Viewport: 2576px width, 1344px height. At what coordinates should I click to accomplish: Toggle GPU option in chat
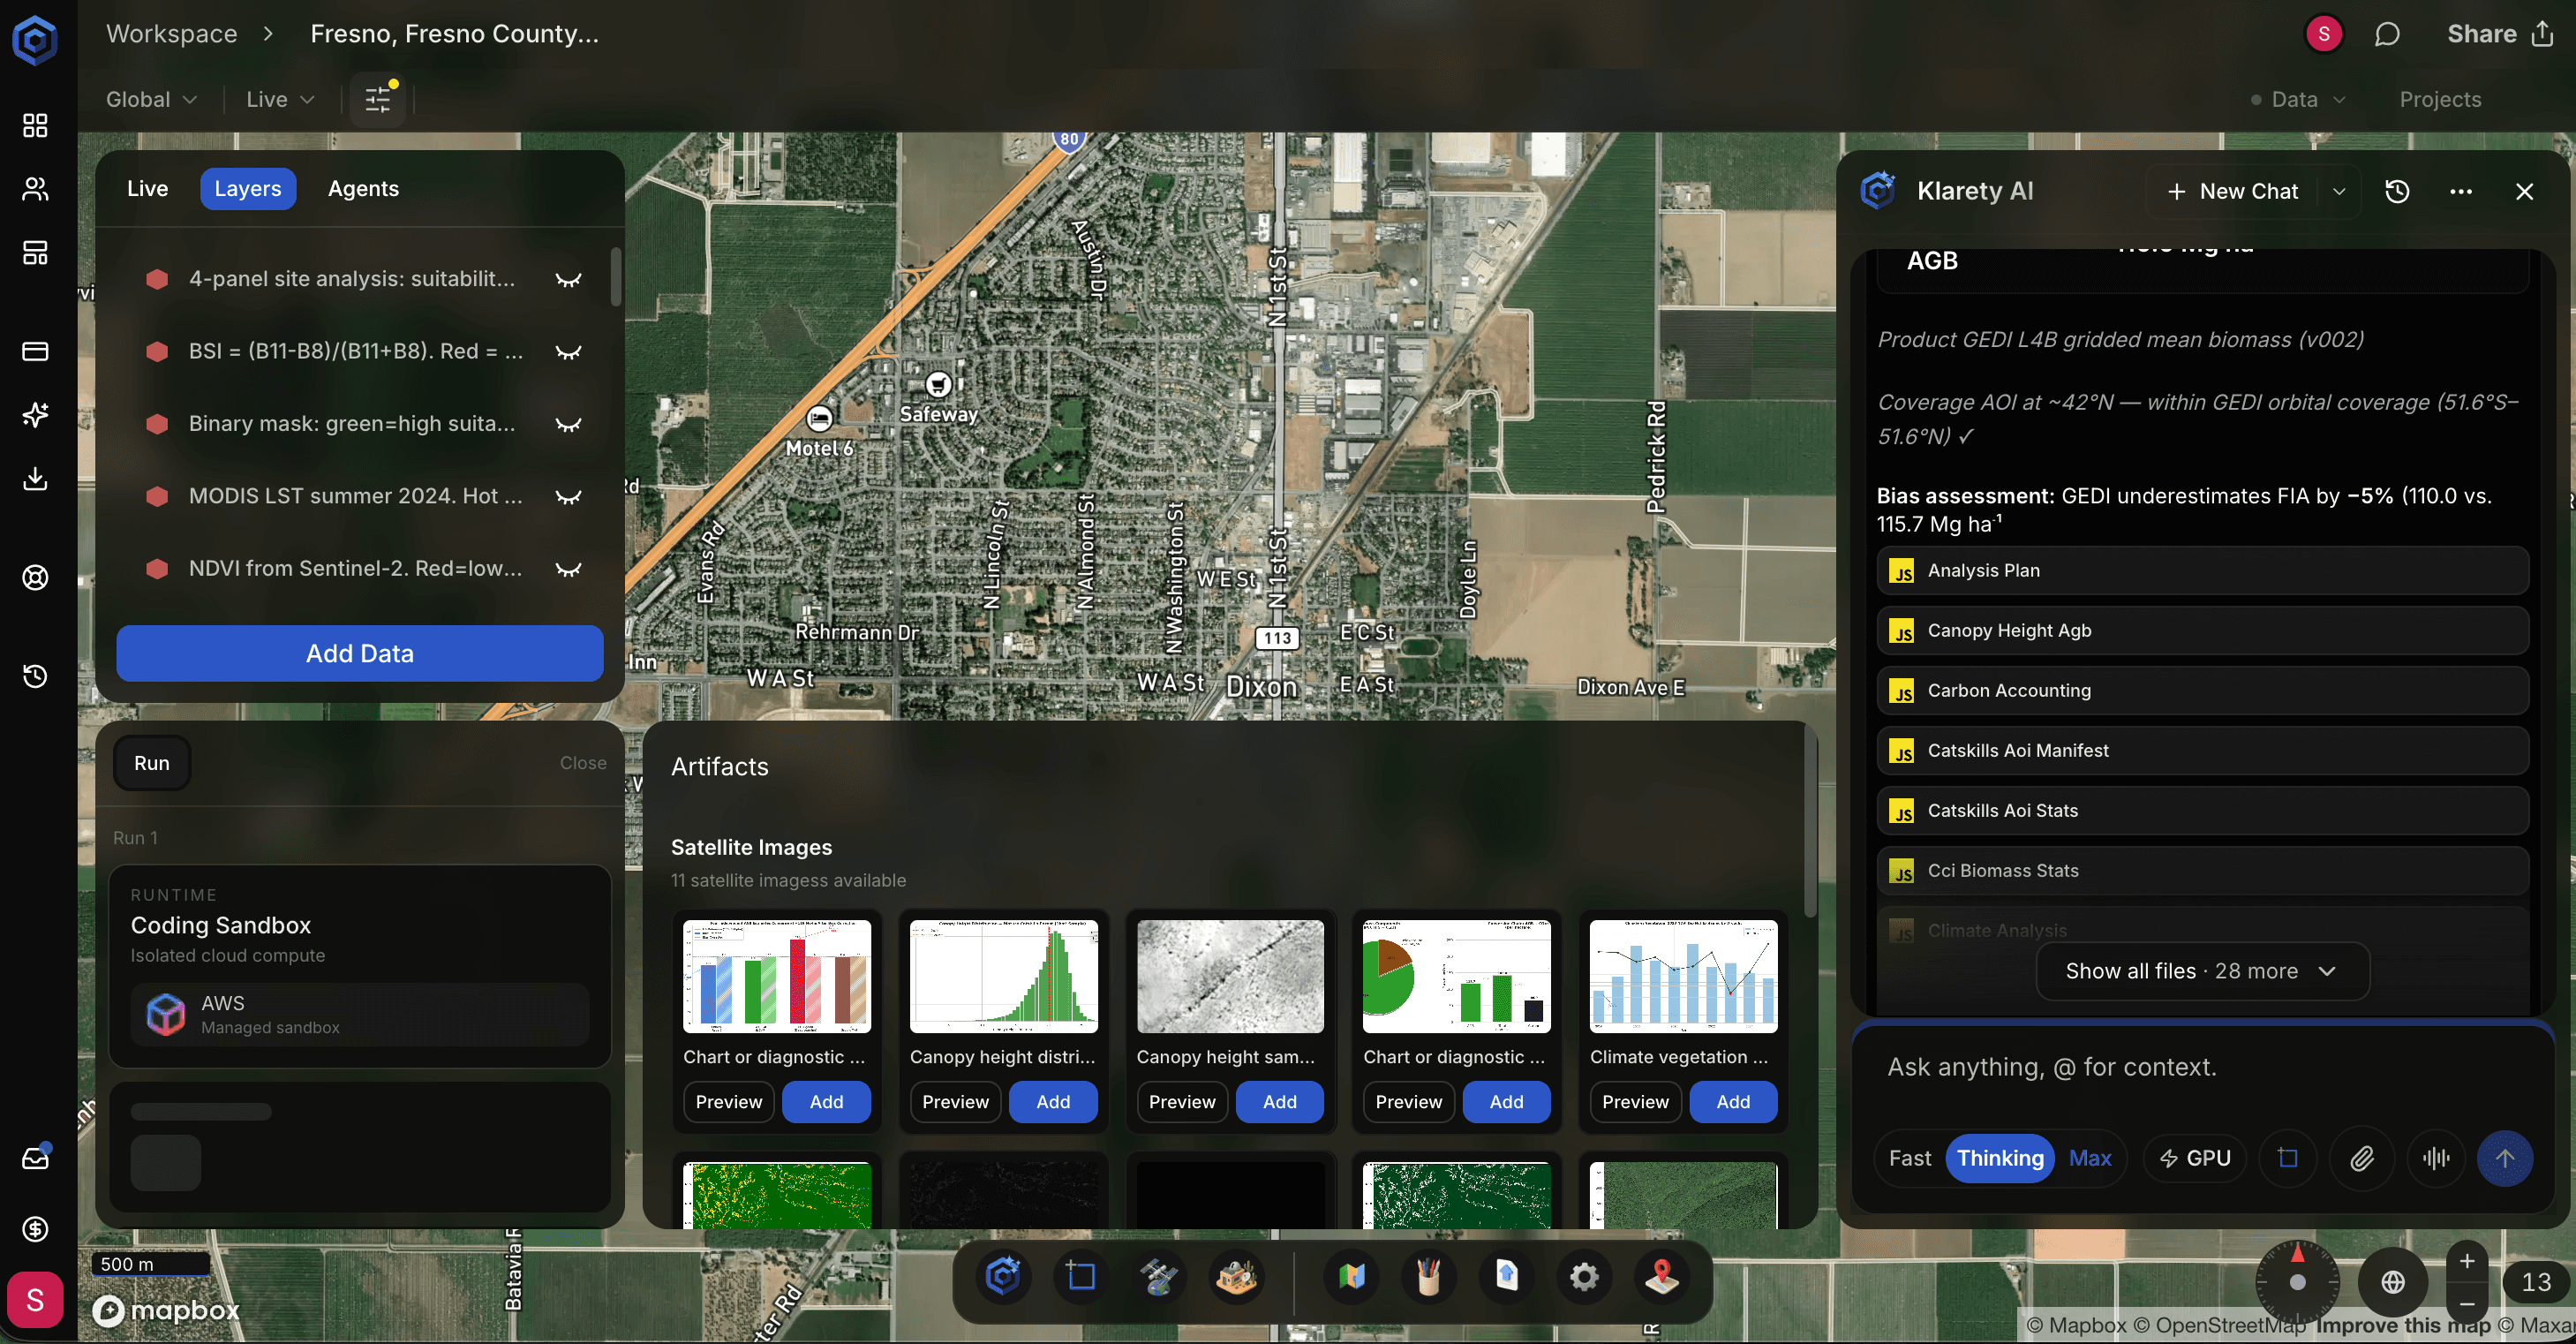tap(2195, 1158)
